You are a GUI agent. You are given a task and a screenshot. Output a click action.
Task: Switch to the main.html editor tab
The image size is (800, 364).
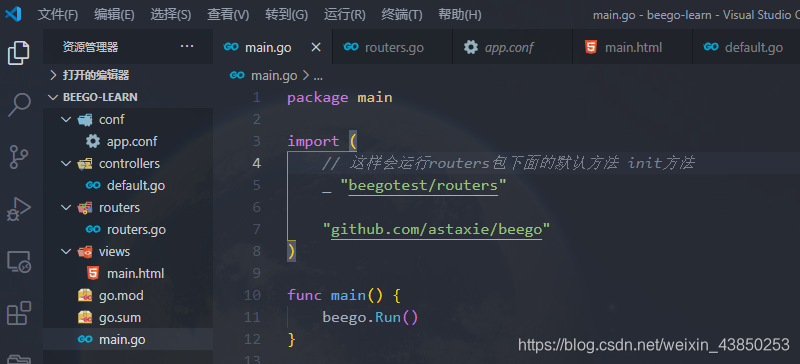tap(633, 47)
